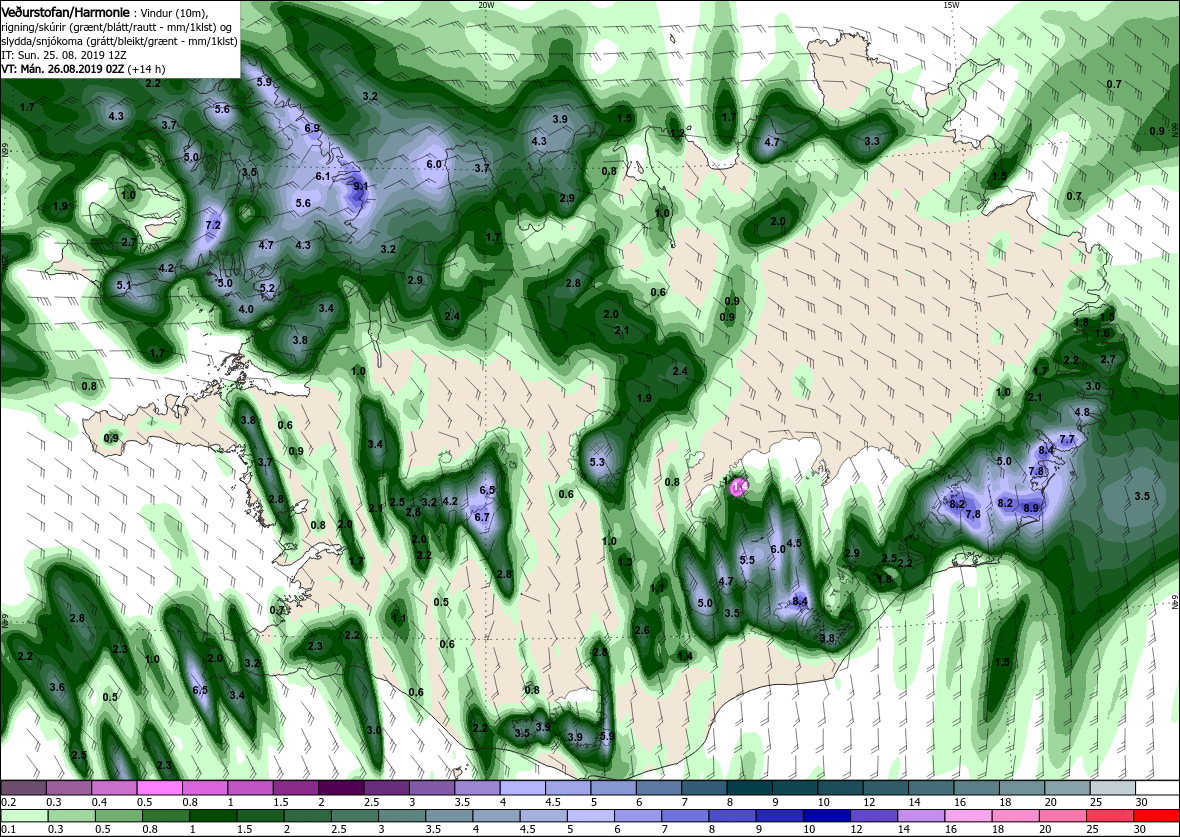
Task: Click the initialization time 'IT: Sun. 25. 08. 2019 12Z'
Action: tap(62, 55)
